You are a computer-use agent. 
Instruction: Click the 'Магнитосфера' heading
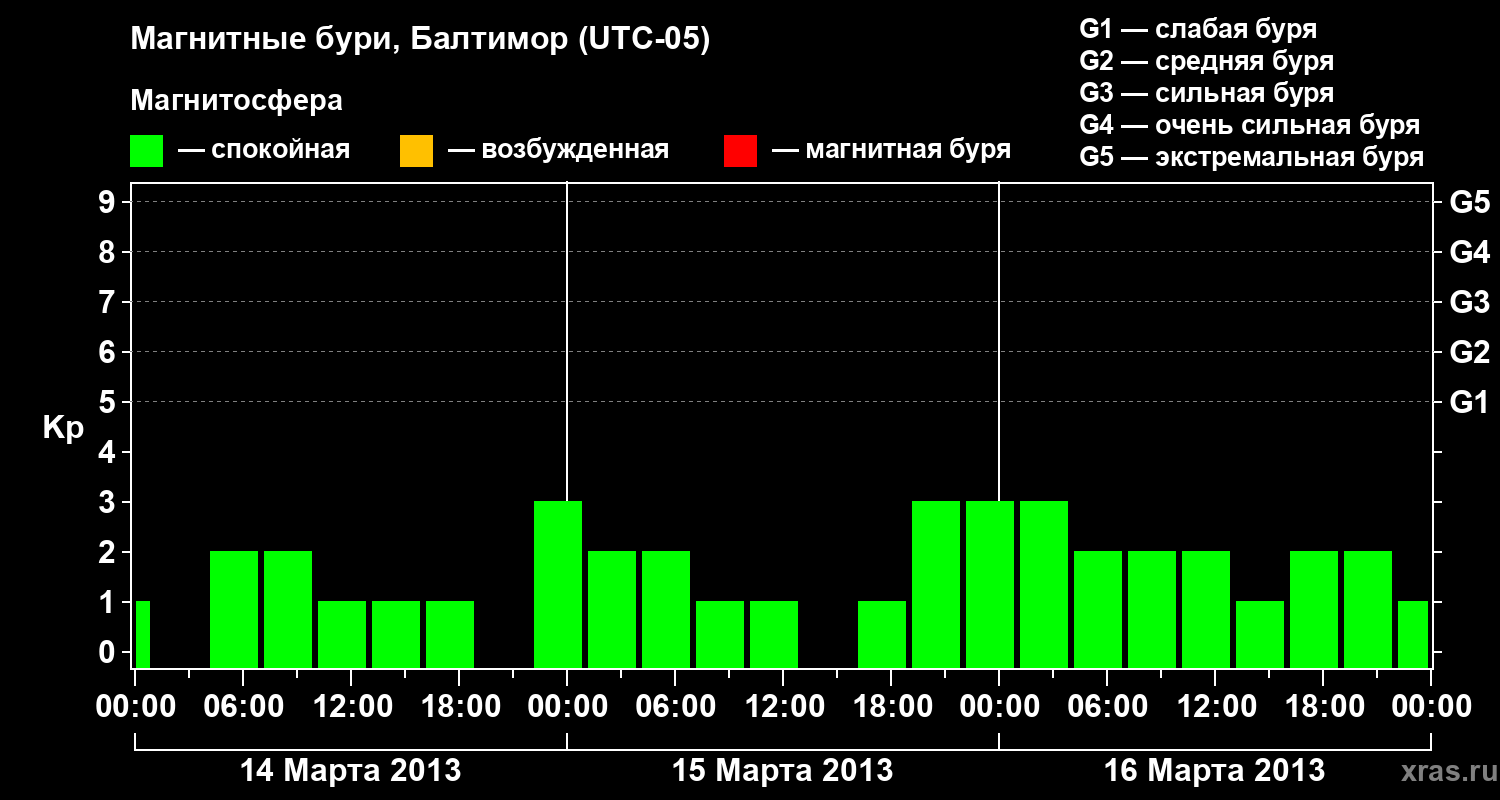236,101
